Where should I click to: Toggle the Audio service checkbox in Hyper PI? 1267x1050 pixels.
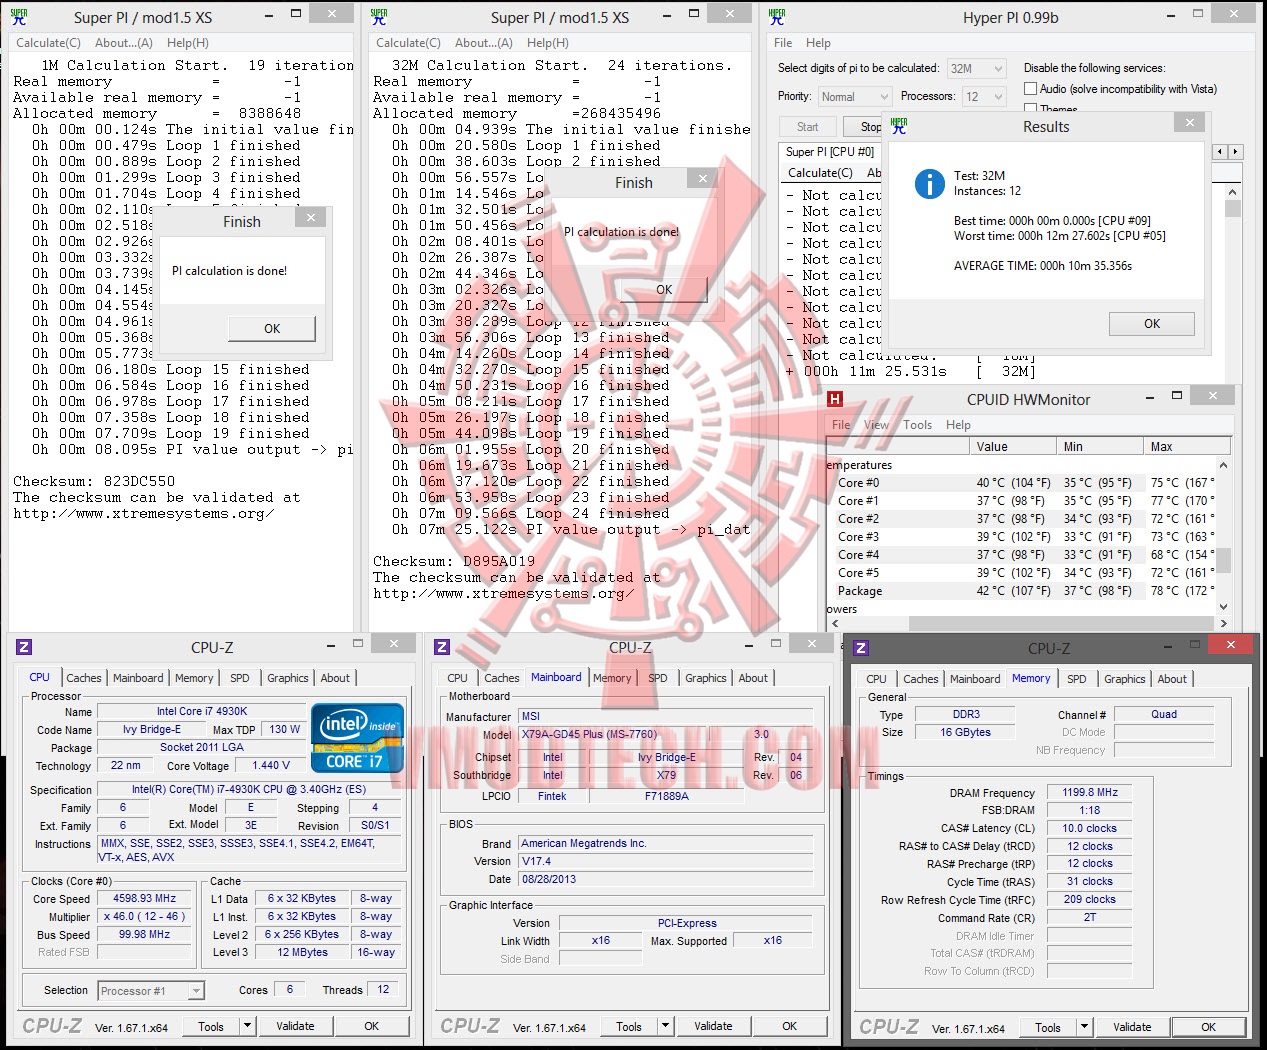(x=1030, y=89)
